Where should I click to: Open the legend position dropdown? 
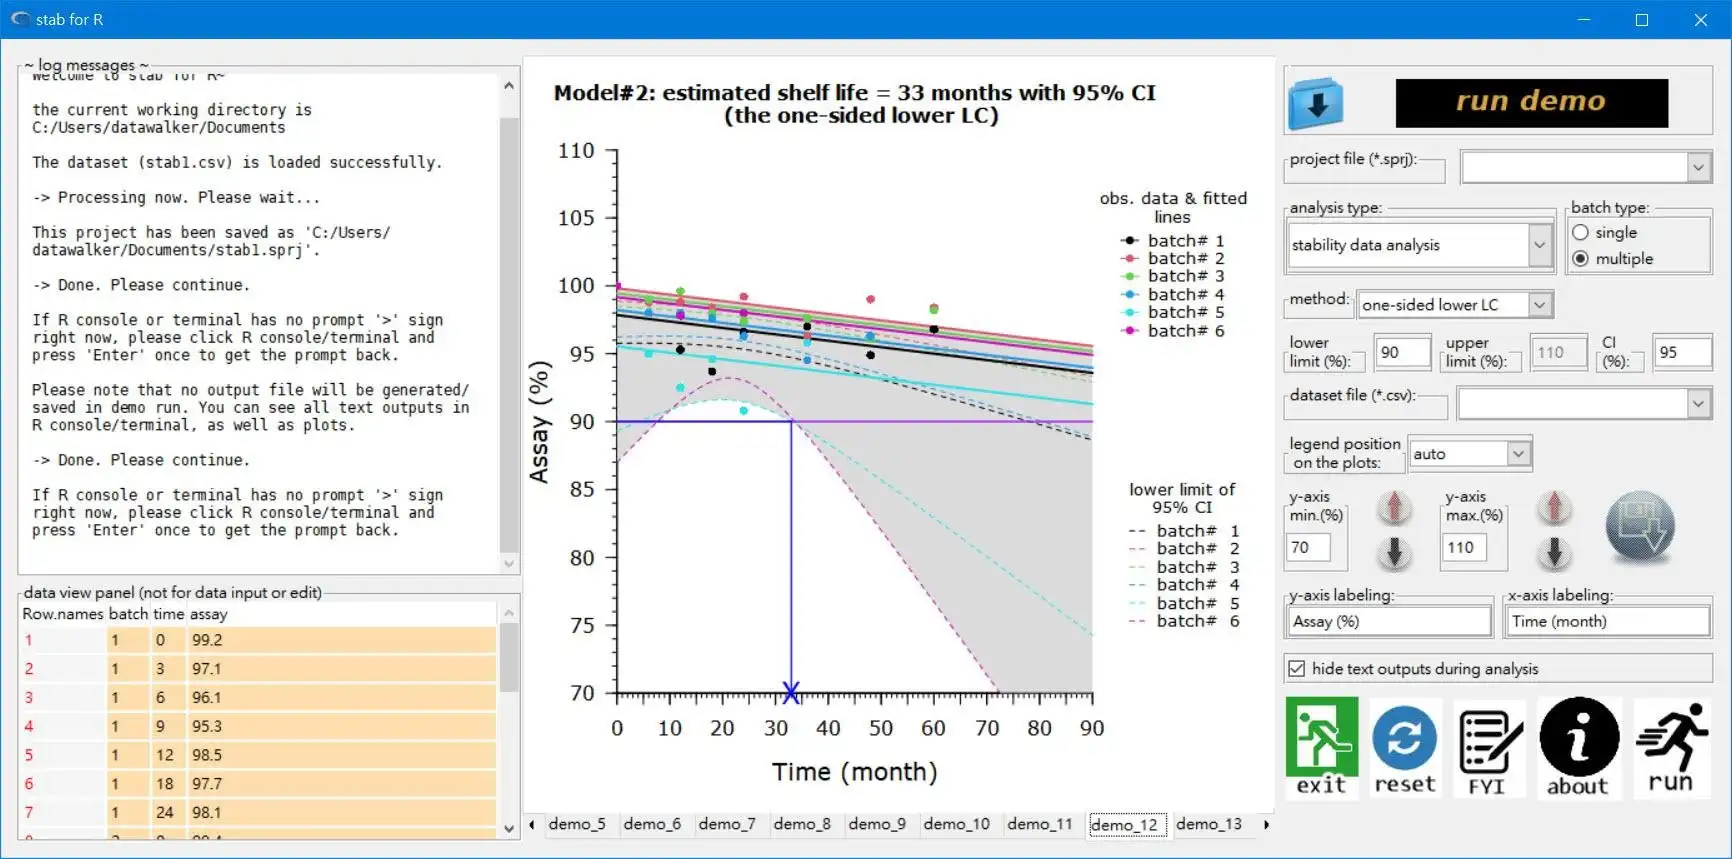[1518, 453]
